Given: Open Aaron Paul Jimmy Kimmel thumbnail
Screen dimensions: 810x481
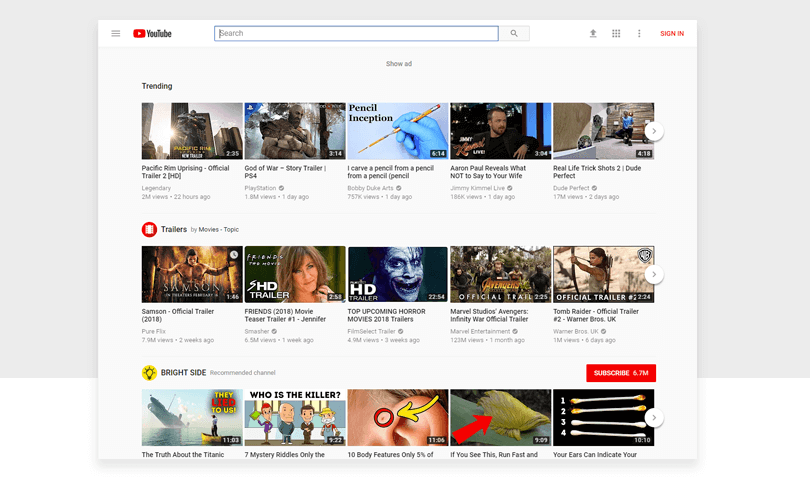Looking at the screenshot, I should [501, 131].
